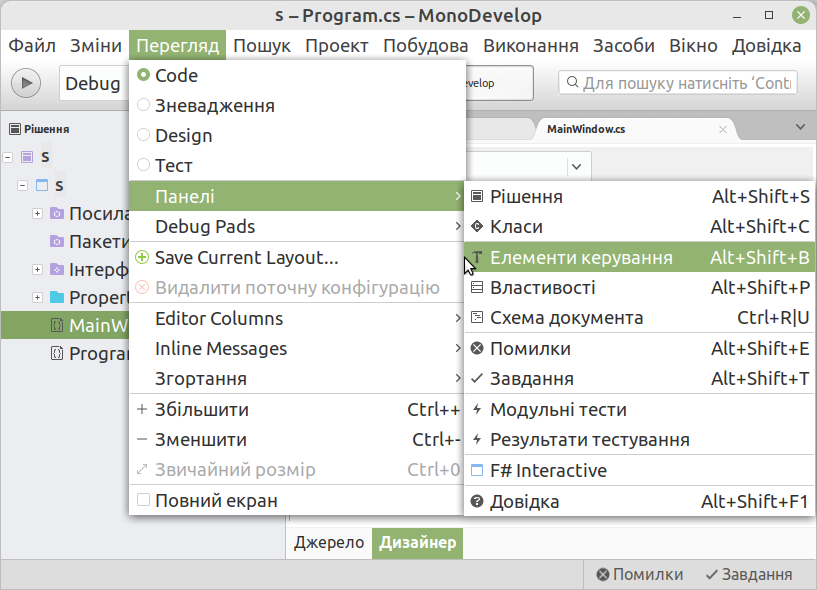Click the Властивості properties icon

[477, 287]
